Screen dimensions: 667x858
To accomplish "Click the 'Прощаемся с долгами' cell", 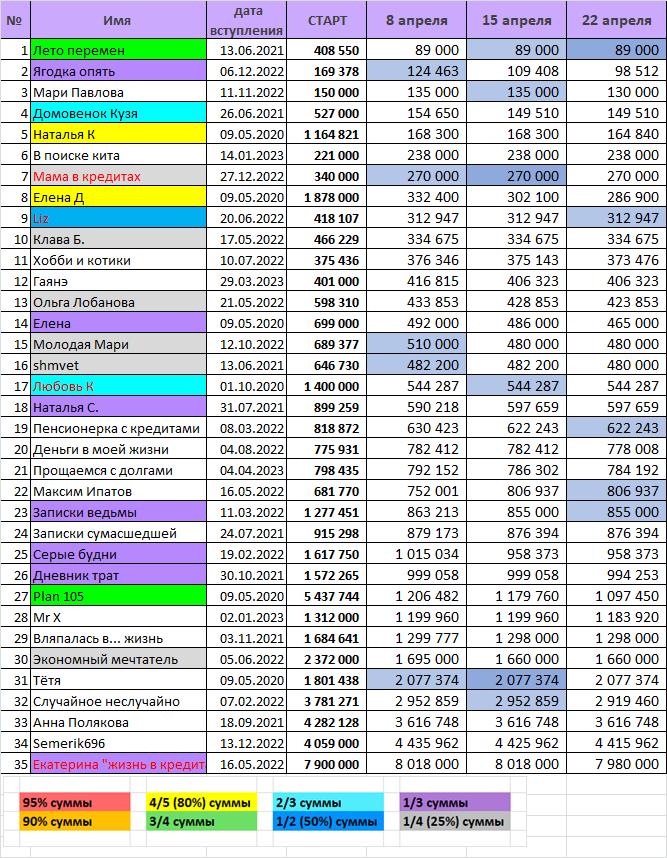I will click(118, 470).
